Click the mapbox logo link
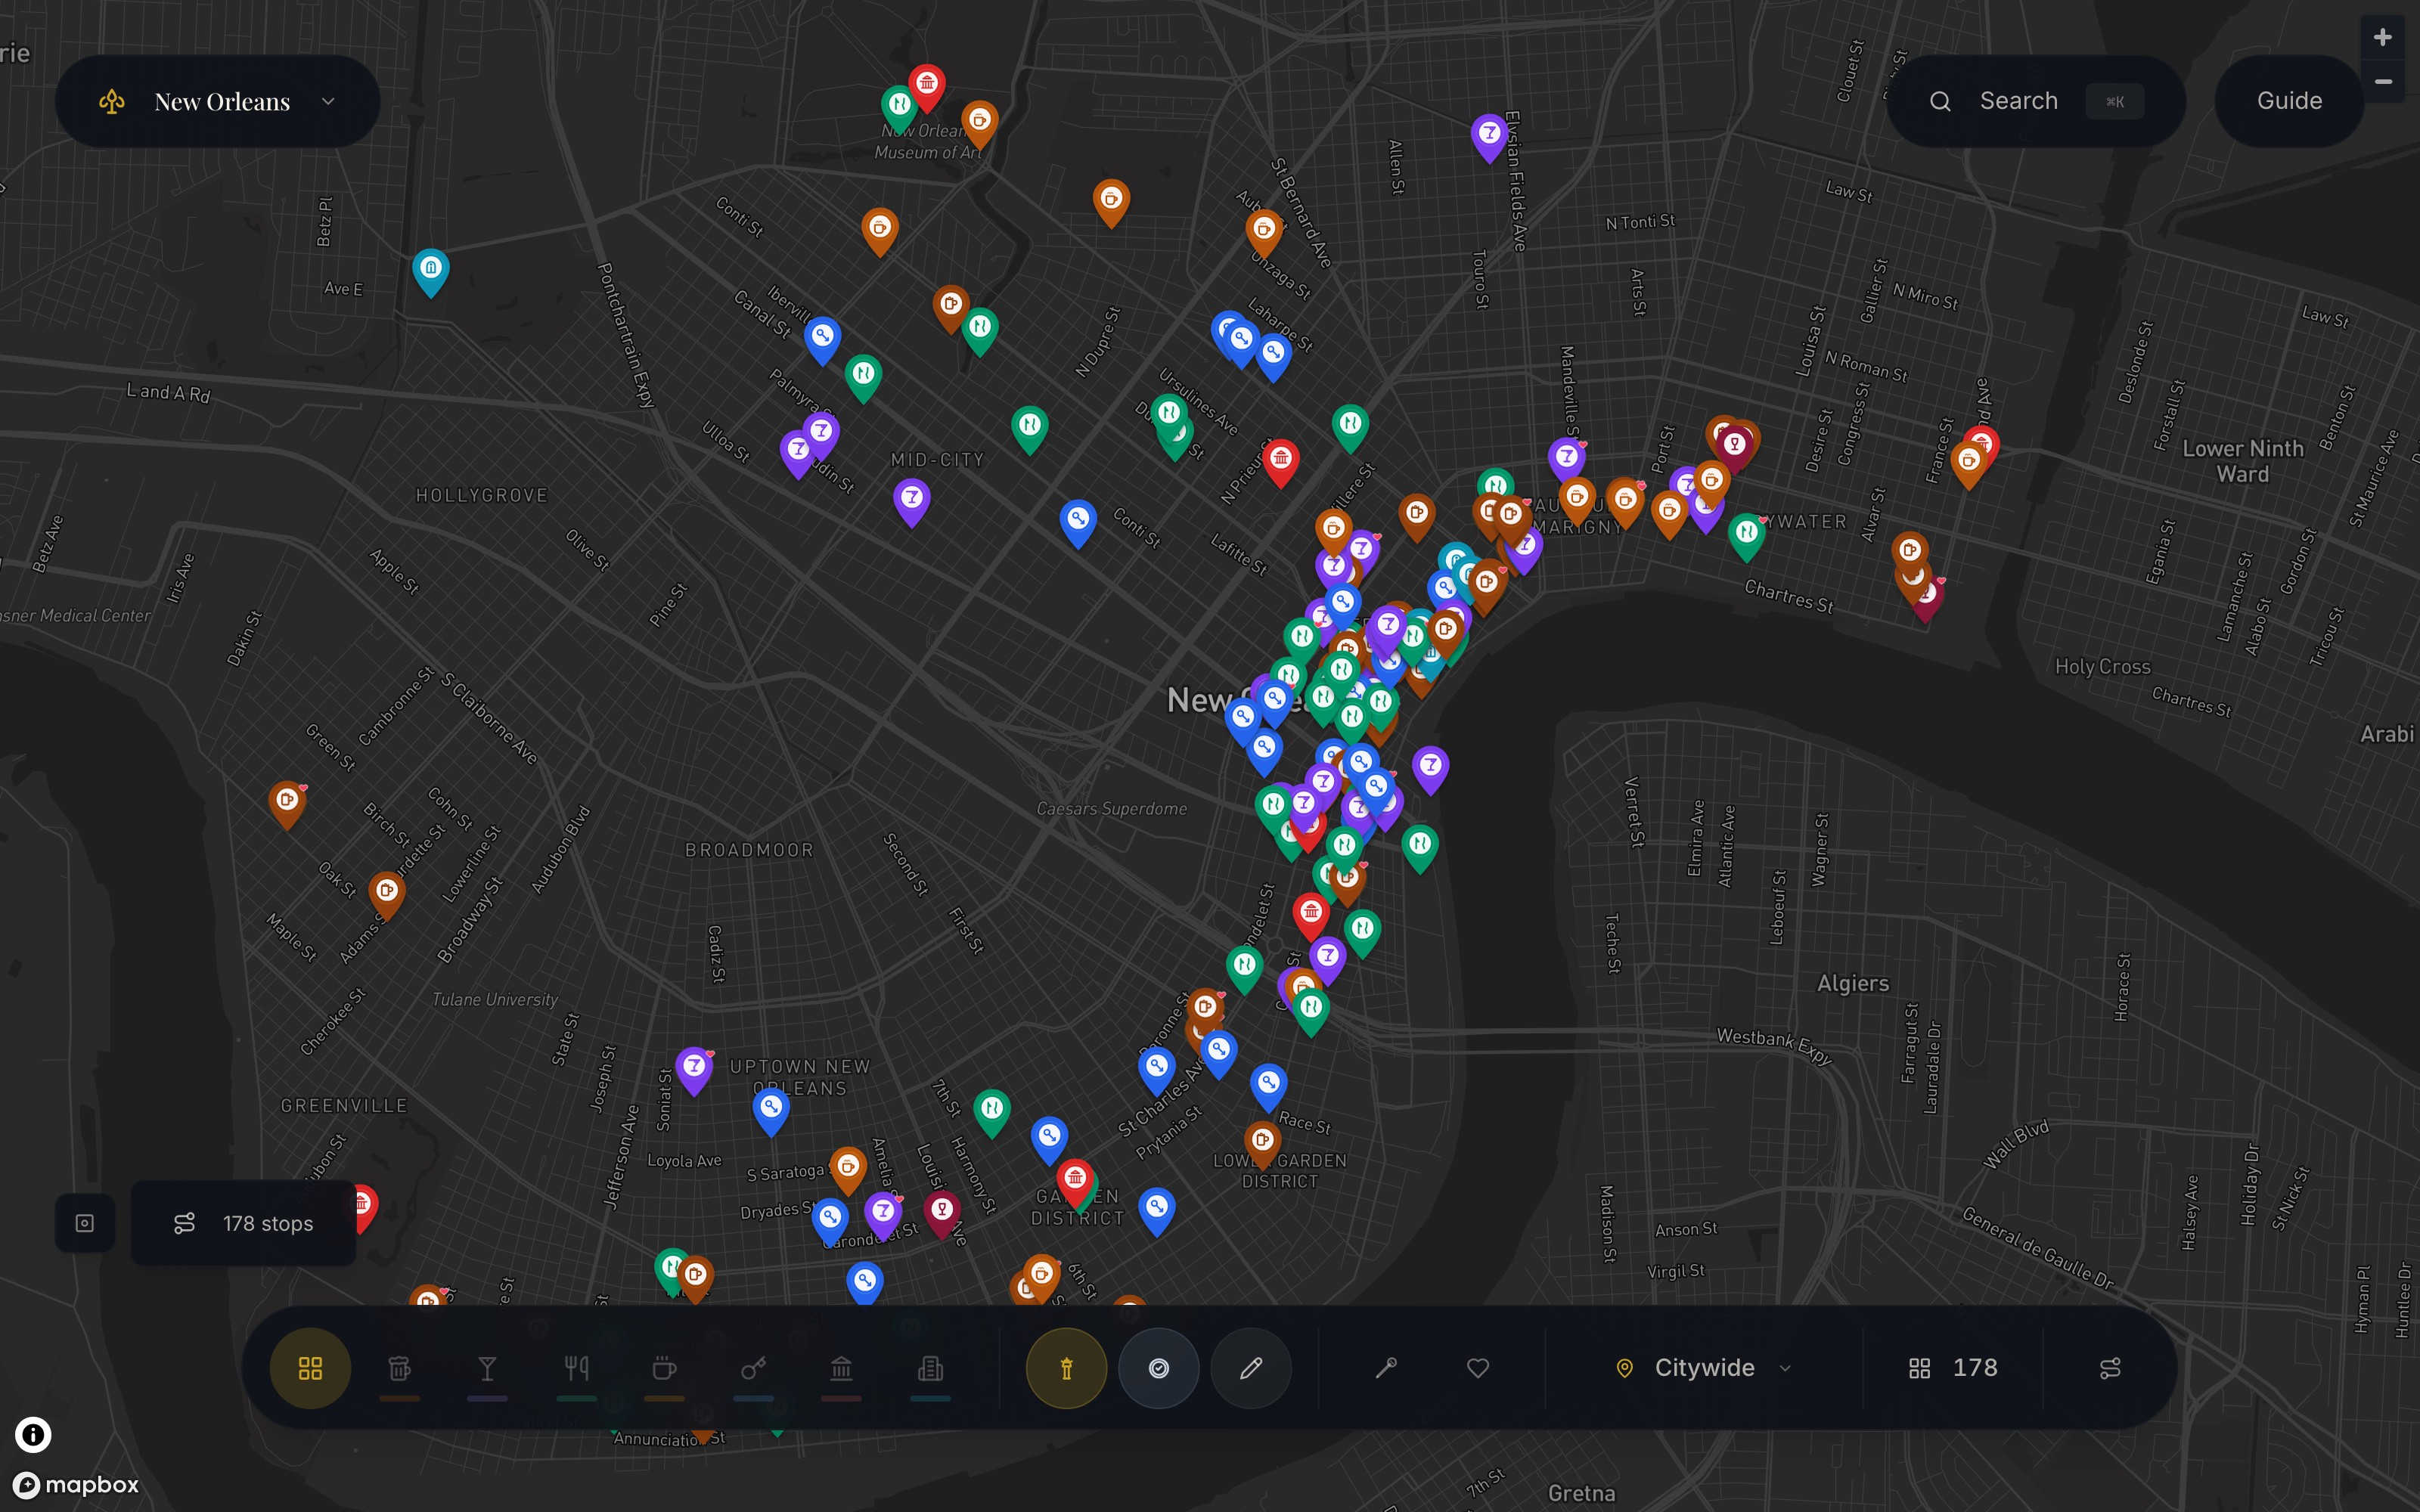Screen dimensions: 2420x1512 77,1485
